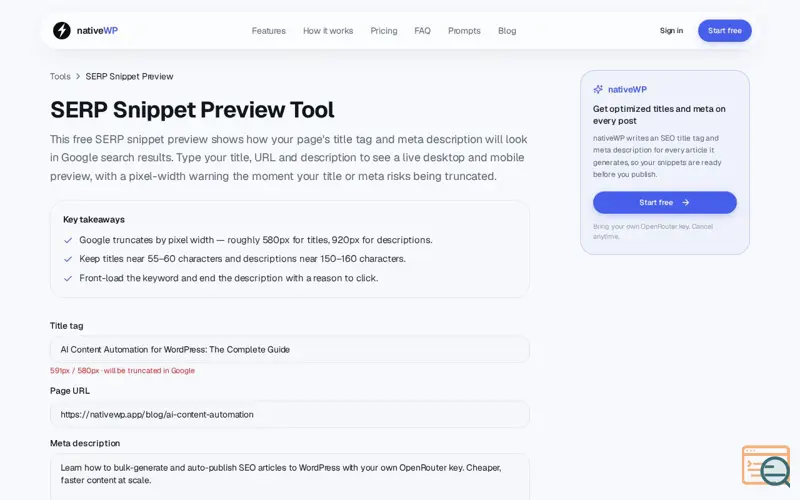The height and width of the screenshot is (500, 800).
Task: Click the Page URL input field
Action: (290, 414)
